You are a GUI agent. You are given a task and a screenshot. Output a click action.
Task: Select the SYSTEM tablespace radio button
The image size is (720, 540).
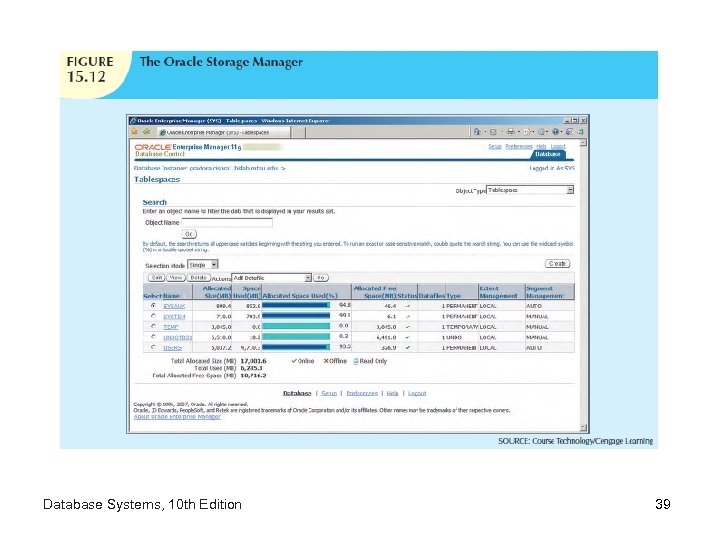click(153, 316)
